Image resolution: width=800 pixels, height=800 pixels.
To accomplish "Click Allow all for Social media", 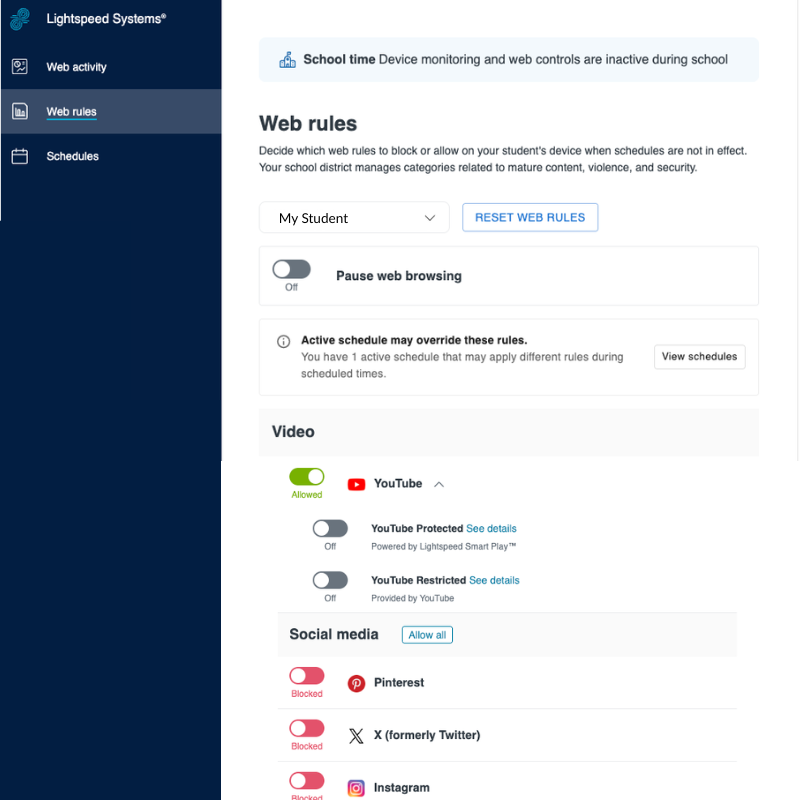I will pyautogui.click(x=427, y=635).
